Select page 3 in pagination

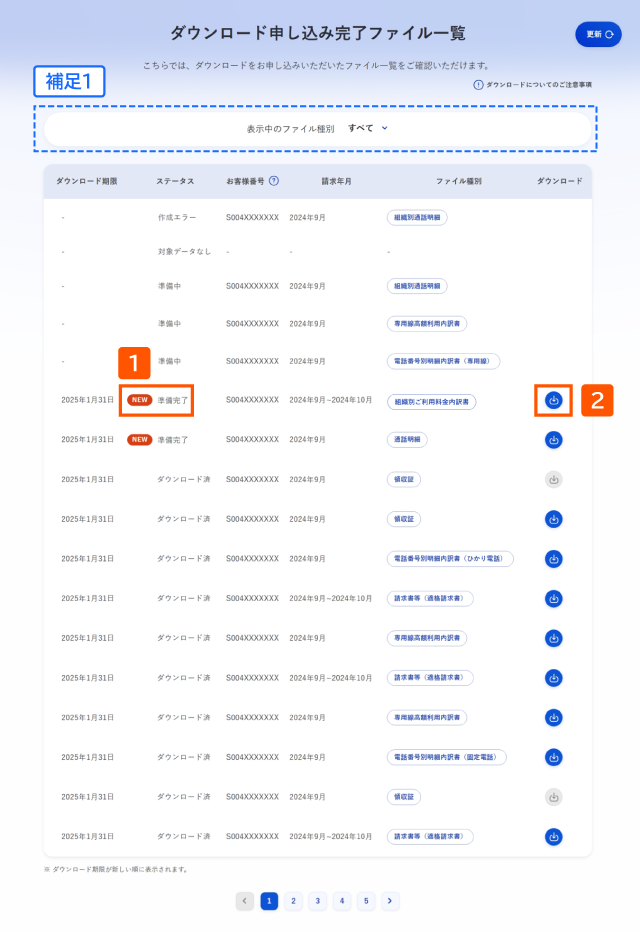pyautogui.click(x=318, y=901)
